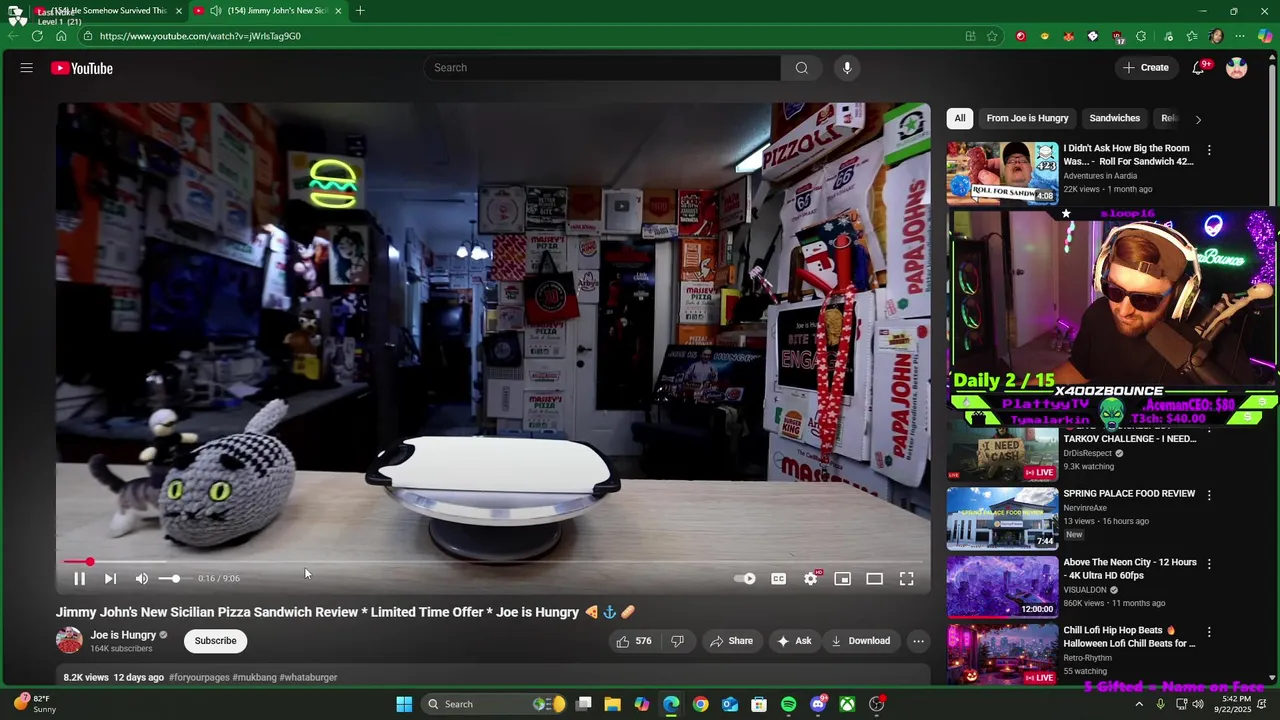The height and width of the screenshot is (720, 1280).
Task: Mute the video speaker icon
Action: pyautogui.click(x=142, y=578)
